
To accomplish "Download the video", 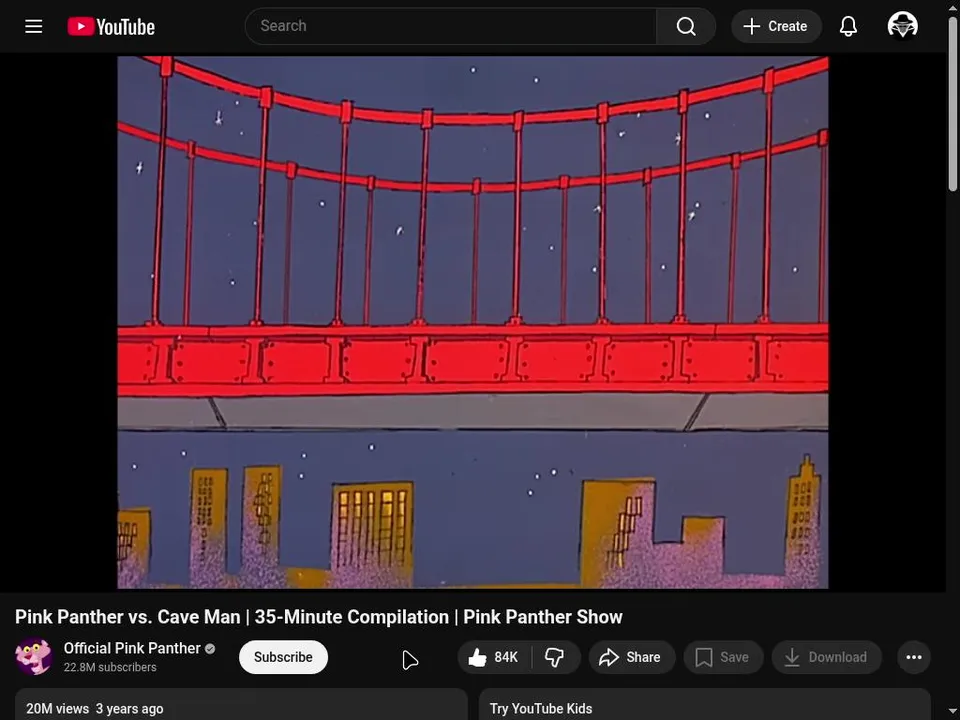I will [x=827, y=657].
